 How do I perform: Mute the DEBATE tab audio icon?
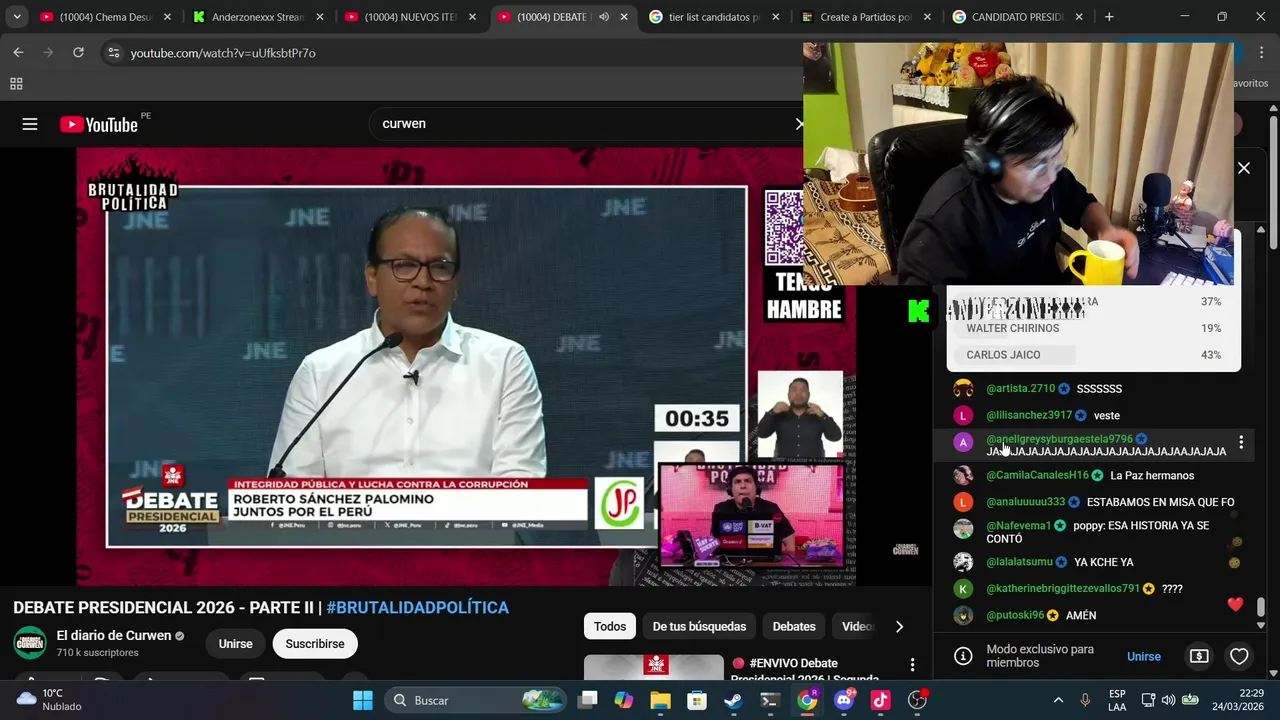point(603,17)
